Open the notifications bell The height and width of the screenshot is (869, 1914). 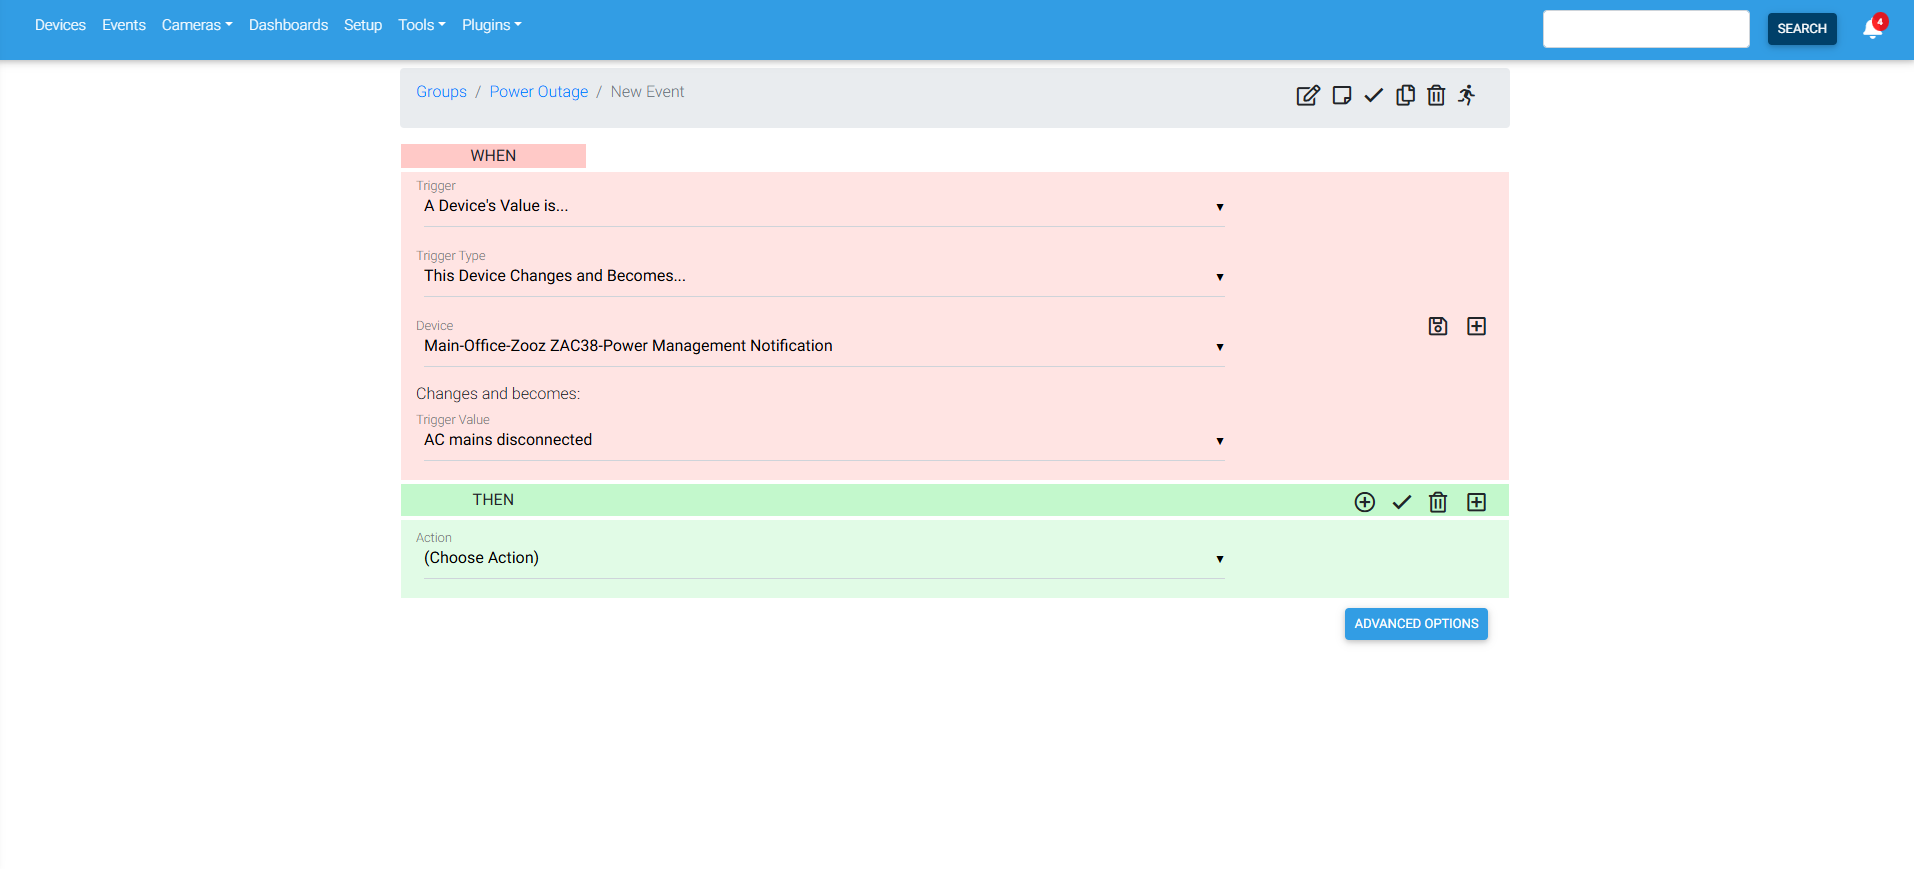click(1873, 28)
